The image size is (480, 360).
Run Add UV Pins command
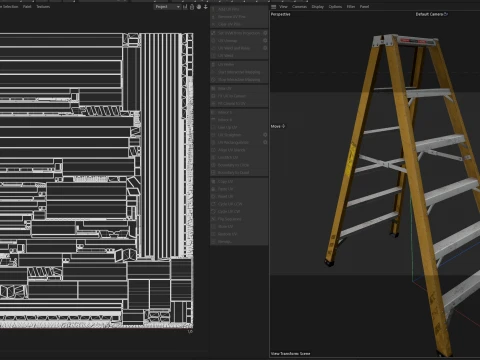[x=239, y=9]
